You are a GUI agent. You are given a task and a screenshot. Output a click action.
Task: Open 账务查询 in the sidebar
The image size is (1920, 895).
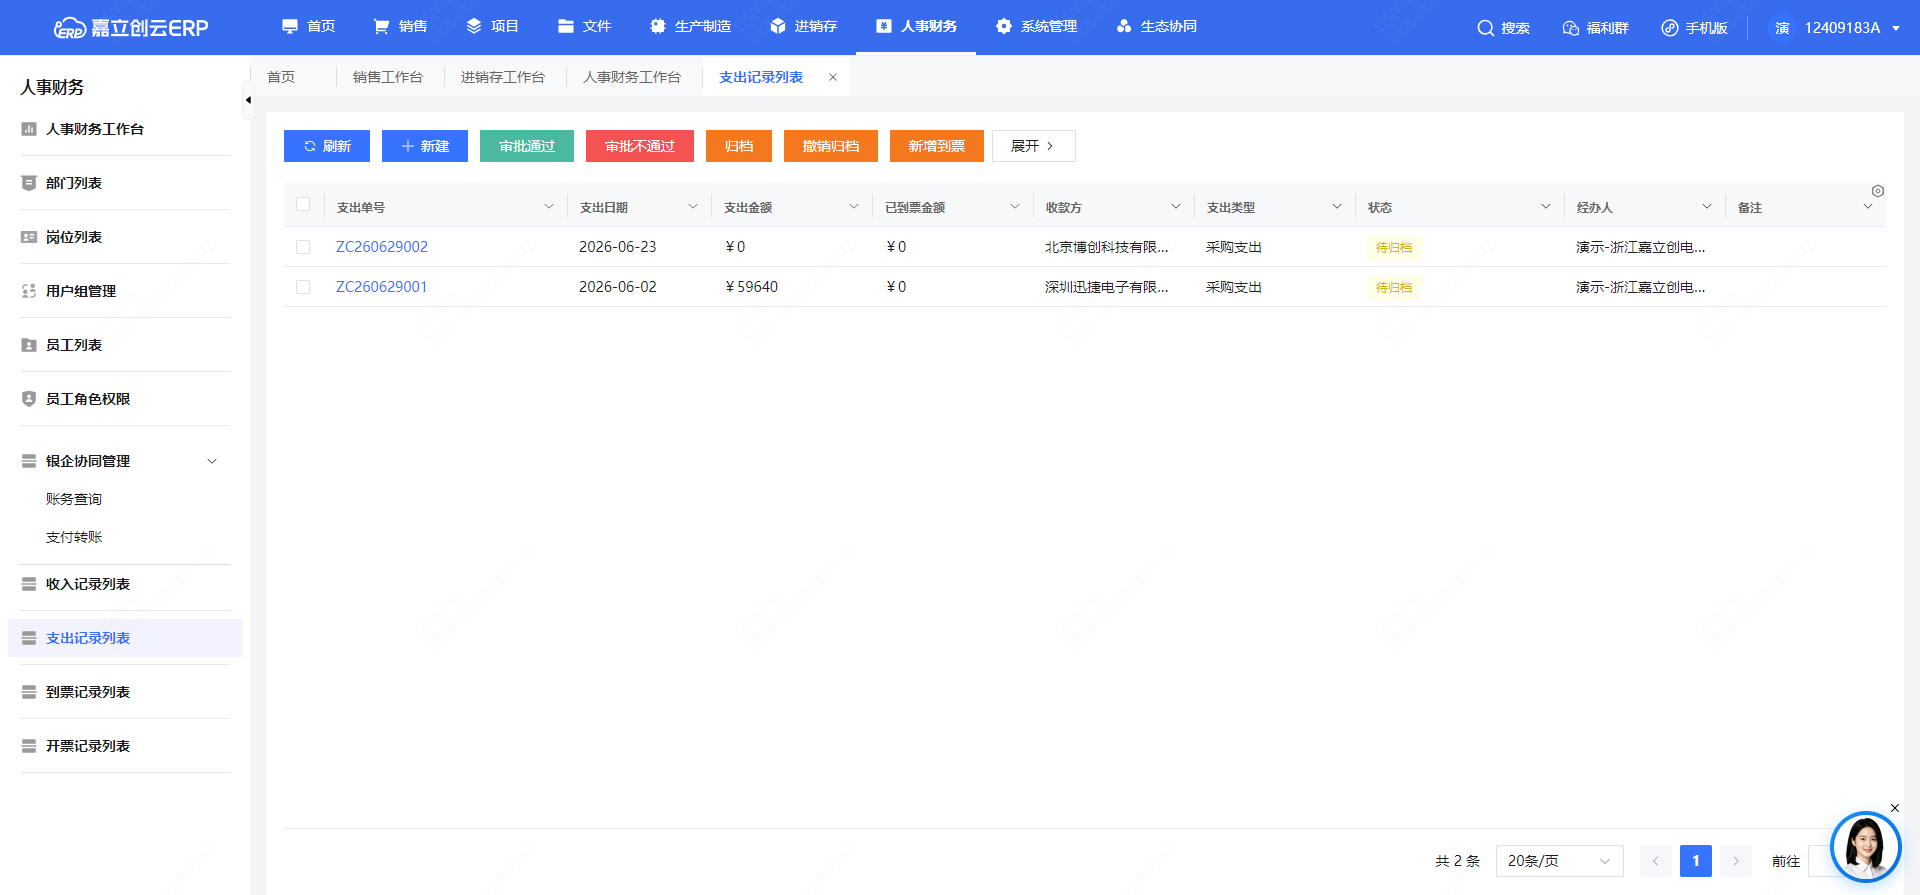tap(74, 499)
